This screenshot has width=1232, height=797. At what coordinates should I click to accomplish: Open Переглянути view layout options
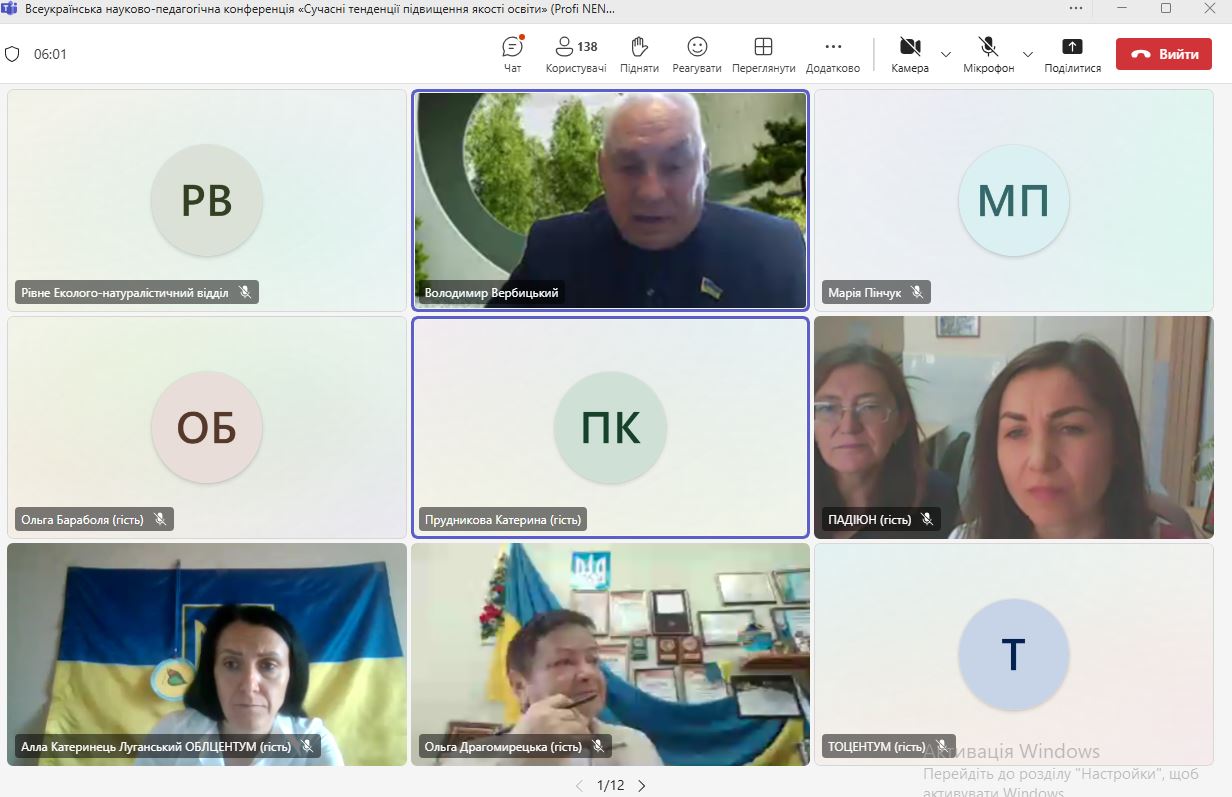tap(763, 47)
